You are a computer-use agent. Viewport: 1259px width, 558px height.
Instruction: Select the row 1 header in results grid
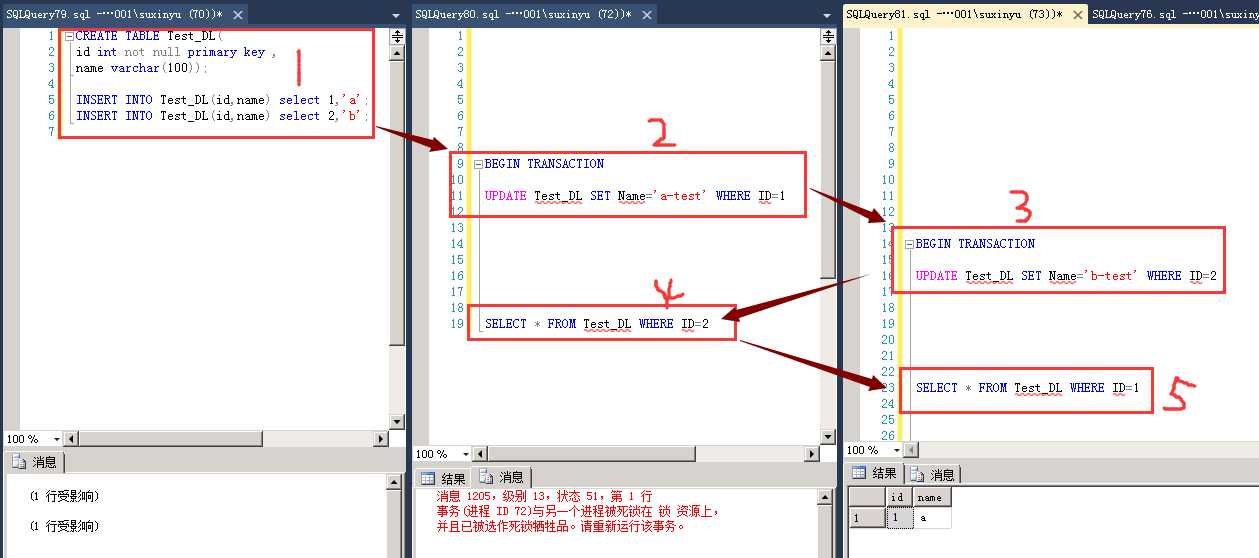[866, 518]
